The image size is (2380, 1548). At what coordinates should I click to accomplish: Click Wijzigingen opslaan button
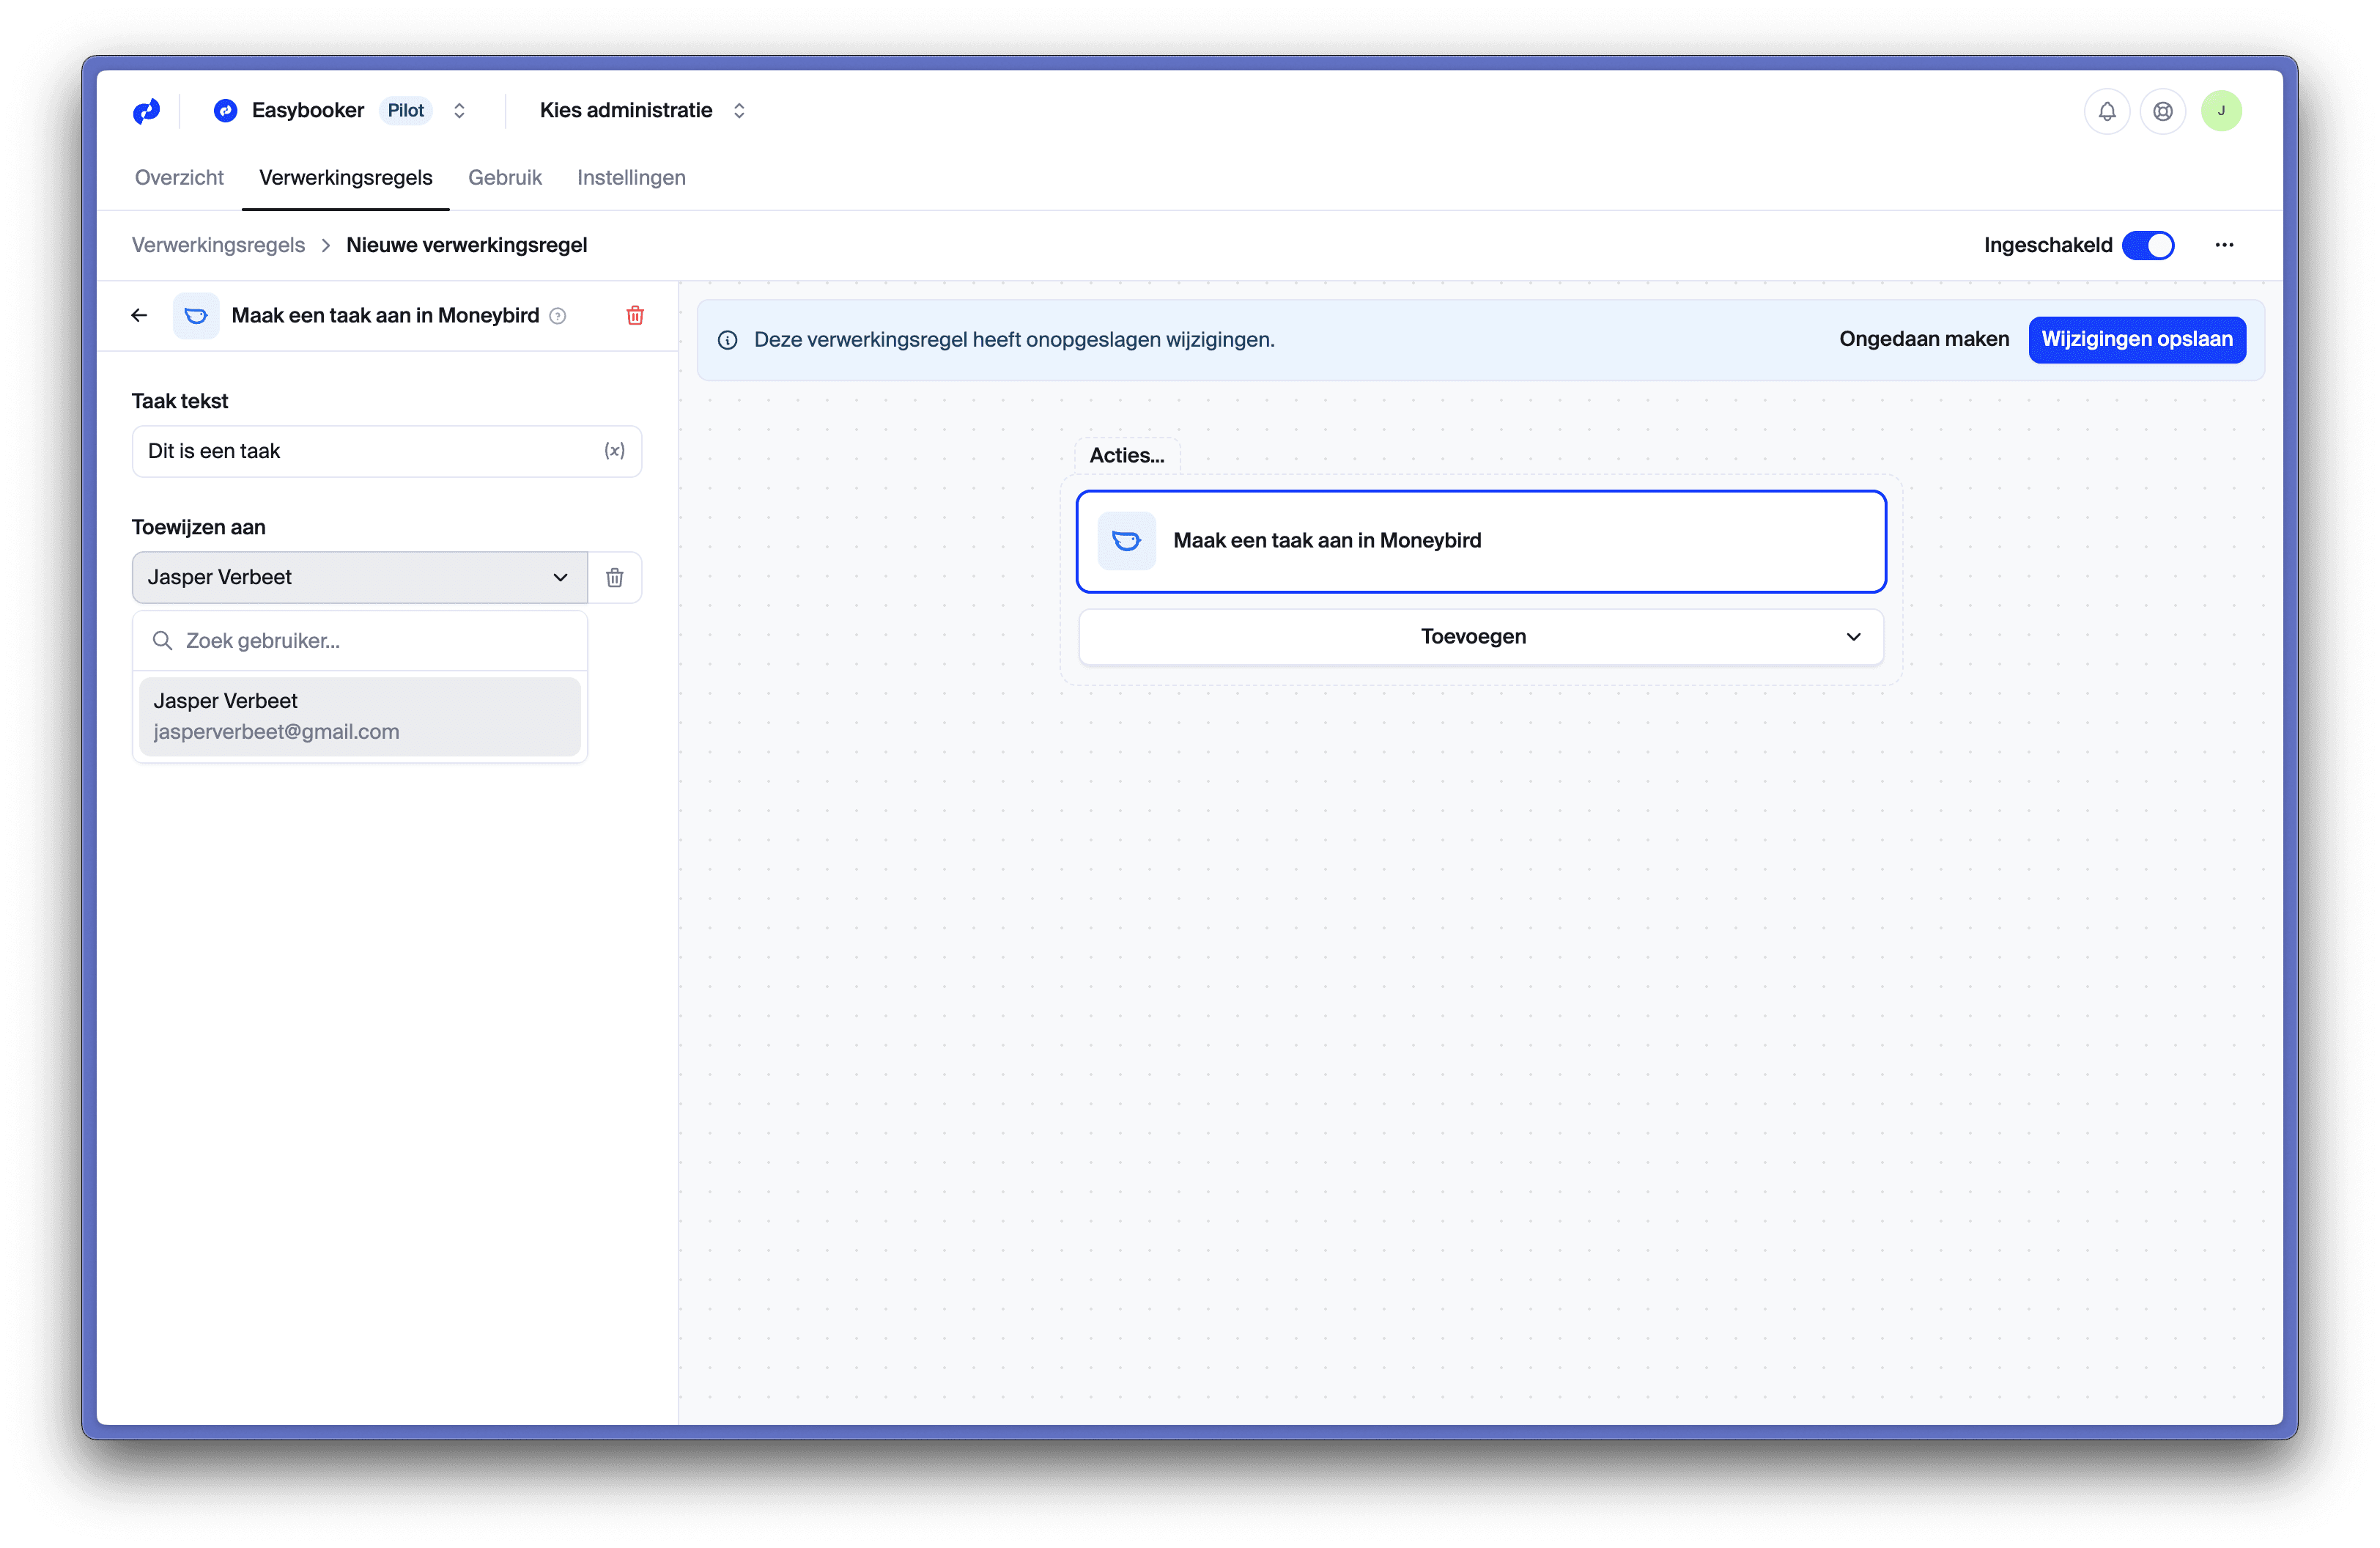coord(2136,340)
